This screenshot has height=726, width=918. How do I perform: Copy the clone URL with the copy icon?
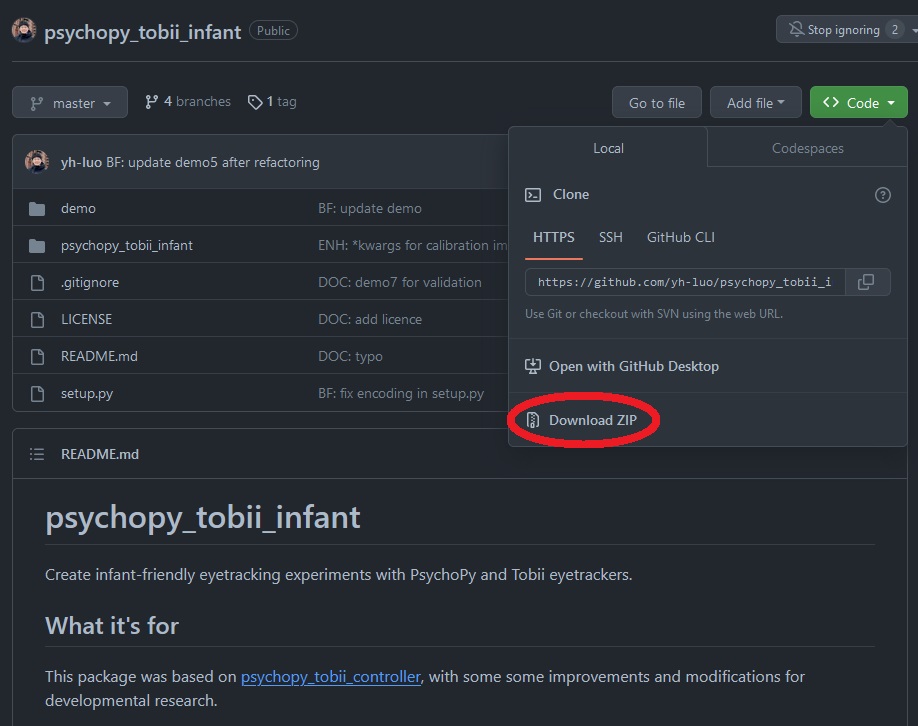point(868,282)
